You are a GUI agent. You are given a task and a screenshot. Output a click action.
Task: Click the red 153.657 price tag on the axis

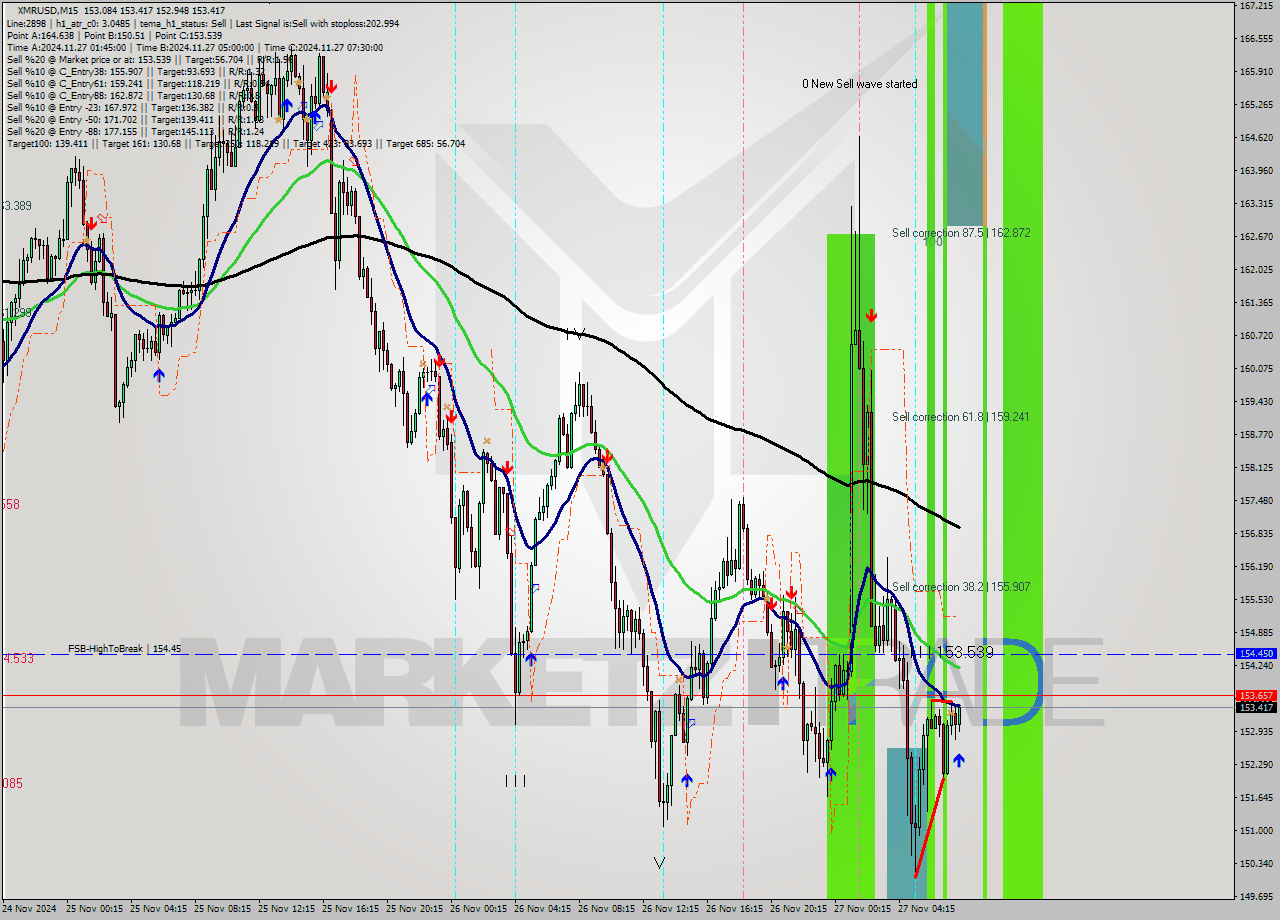1256,695
